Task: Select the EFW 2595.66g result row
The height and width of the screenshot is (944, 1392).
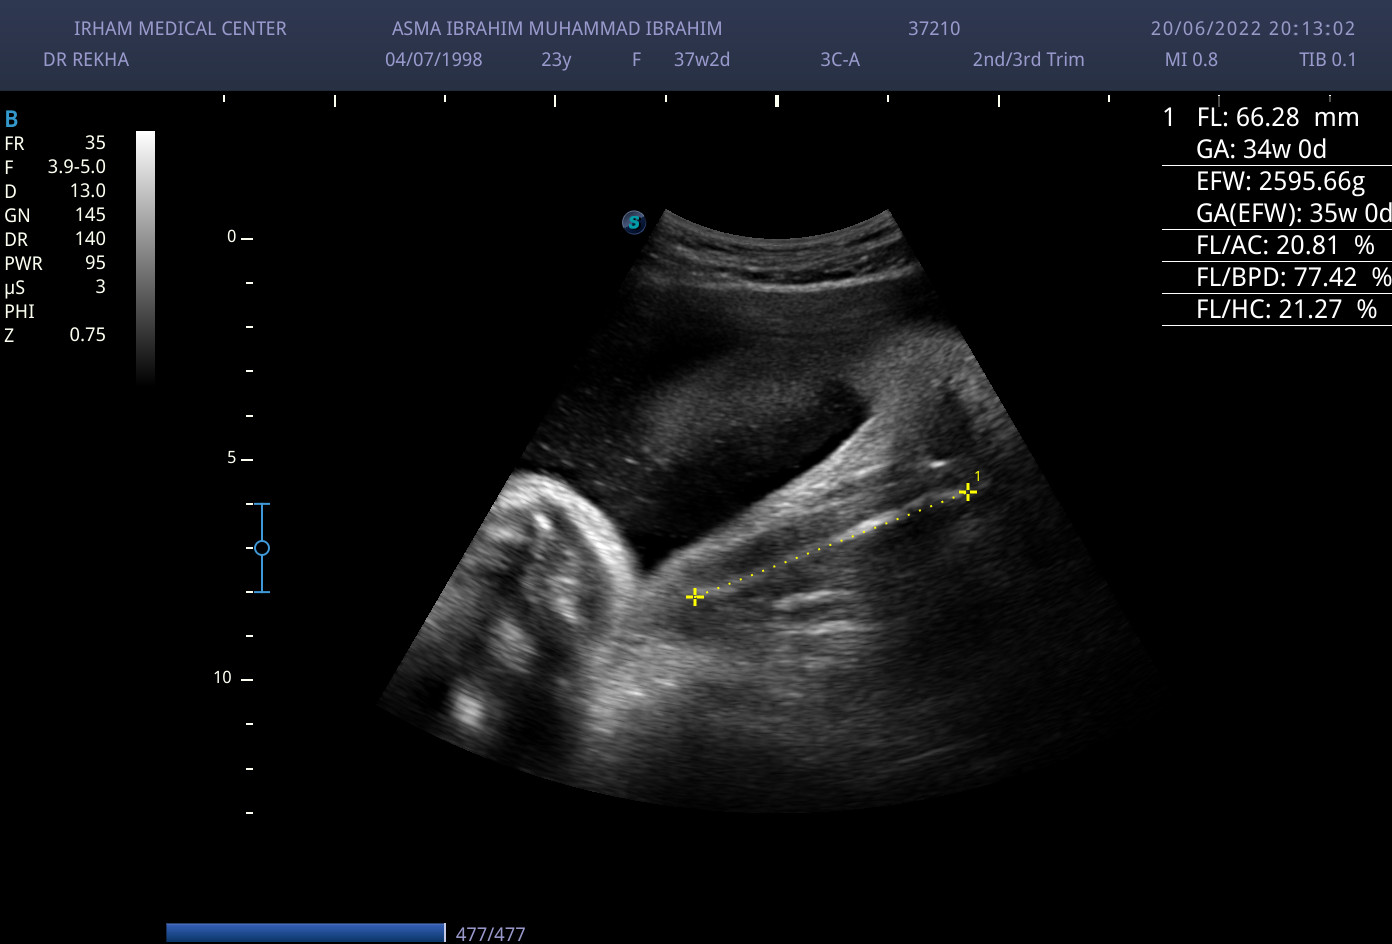Action: pos(1280,181)
